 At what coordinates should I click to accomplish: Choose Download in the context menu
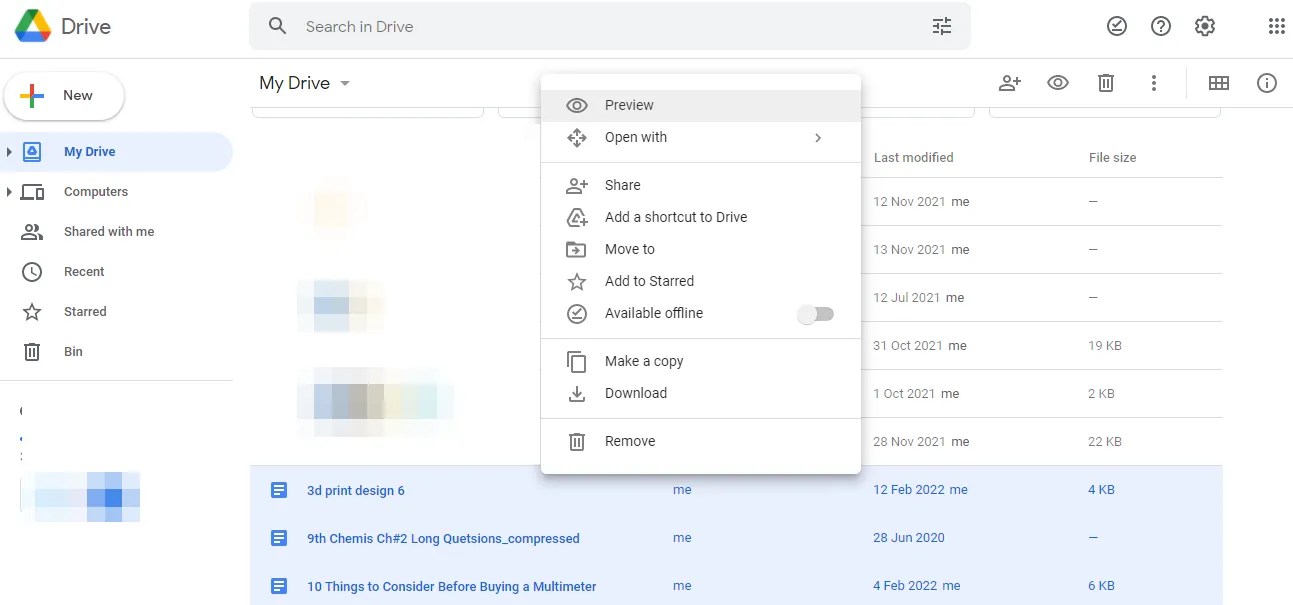click(637, 393)
